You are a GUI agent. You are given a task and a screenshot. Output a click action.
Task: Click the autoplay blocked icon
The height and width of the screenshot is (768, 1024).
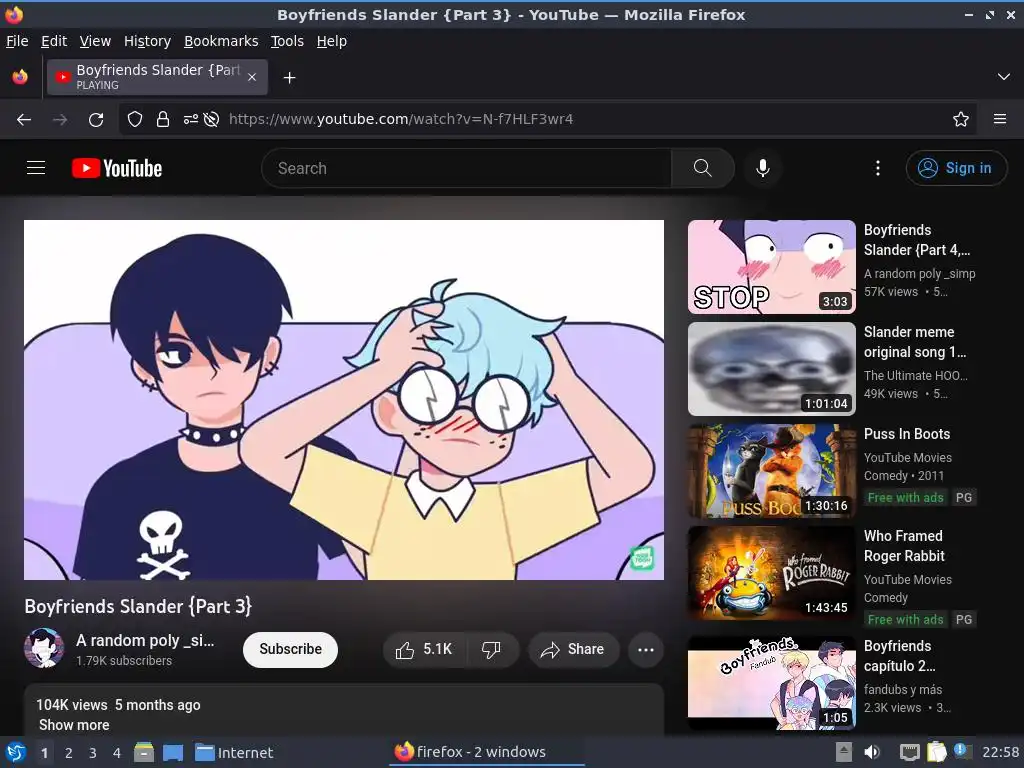pos(211,120)
